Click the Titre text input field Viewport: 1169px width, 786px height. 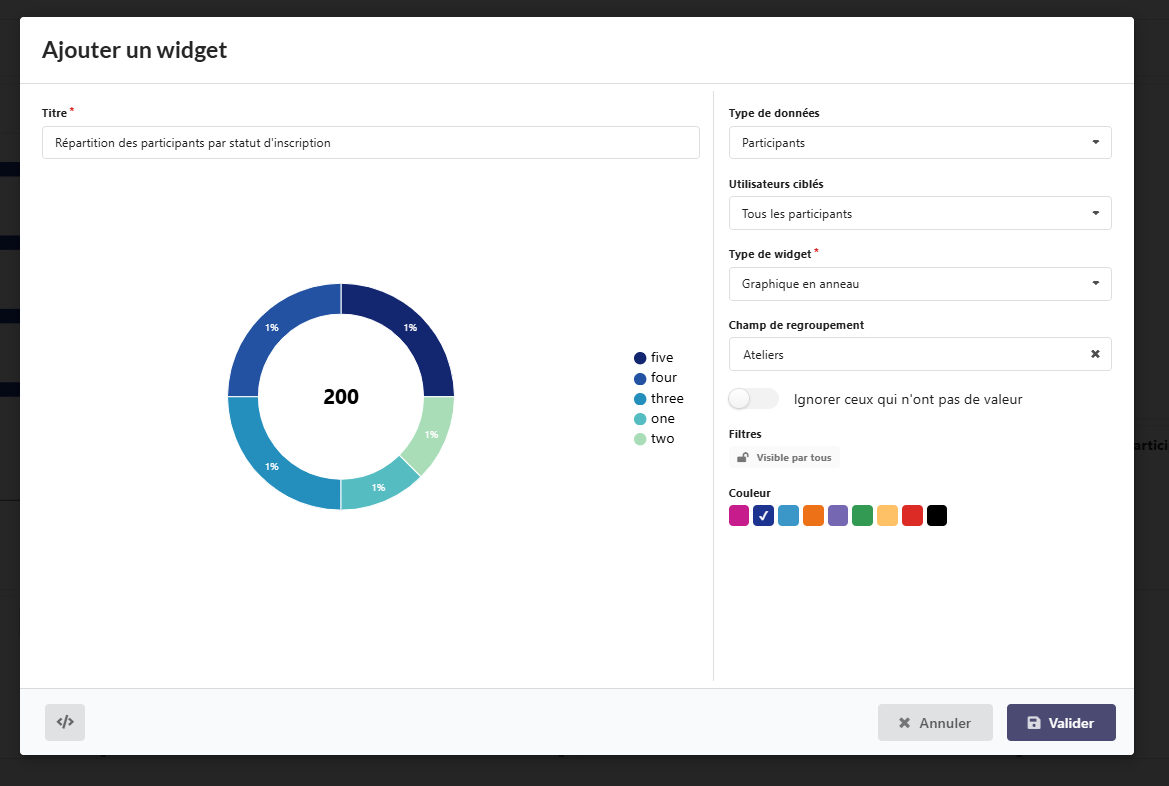370,143
